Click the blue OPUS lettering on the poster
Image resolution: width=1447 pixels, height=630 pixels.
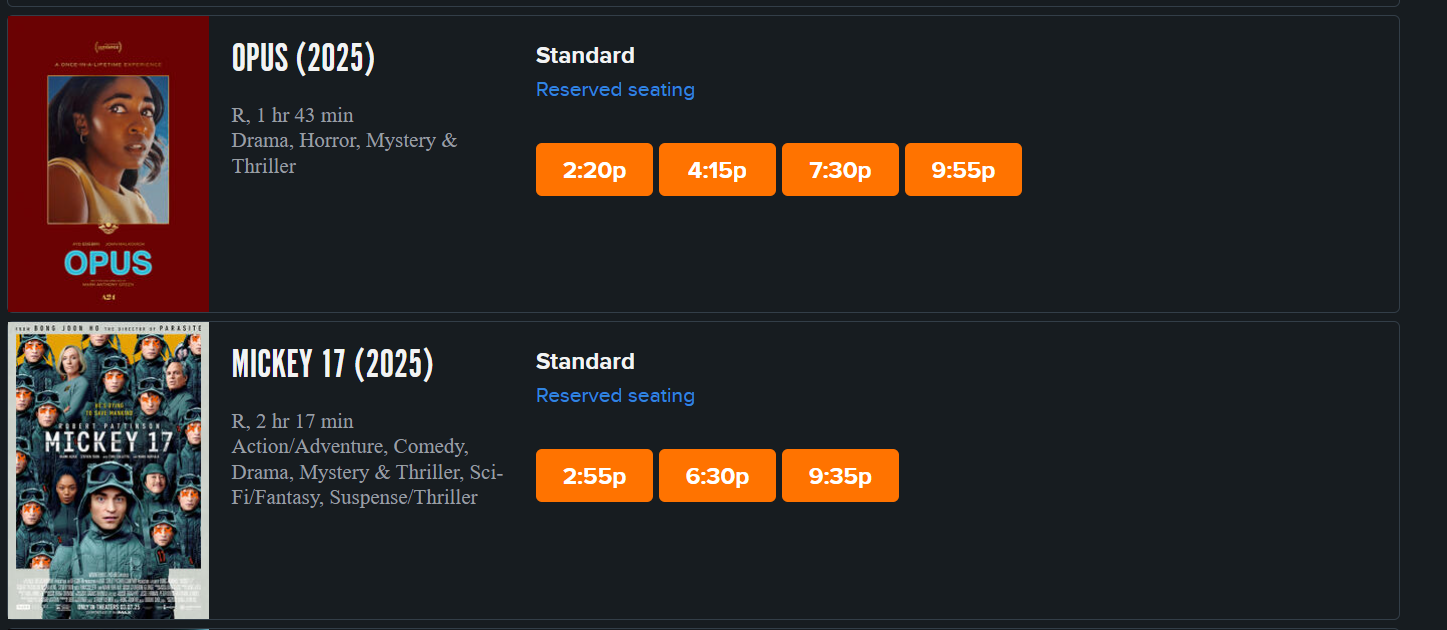click(x=108, y=263)
